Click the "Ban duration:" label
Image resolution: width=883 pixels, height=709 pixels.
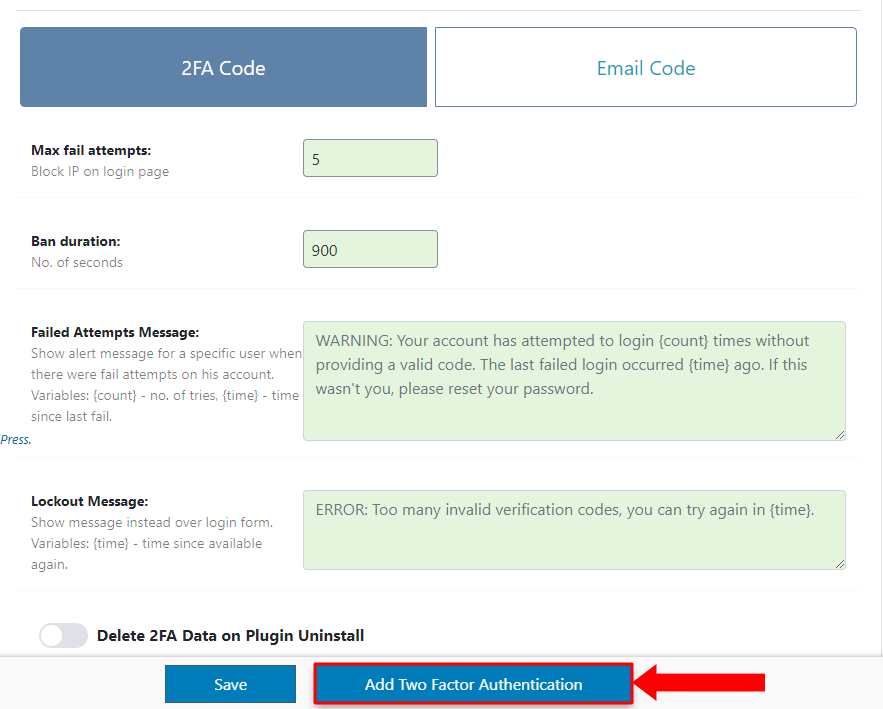tap(76, 242)
